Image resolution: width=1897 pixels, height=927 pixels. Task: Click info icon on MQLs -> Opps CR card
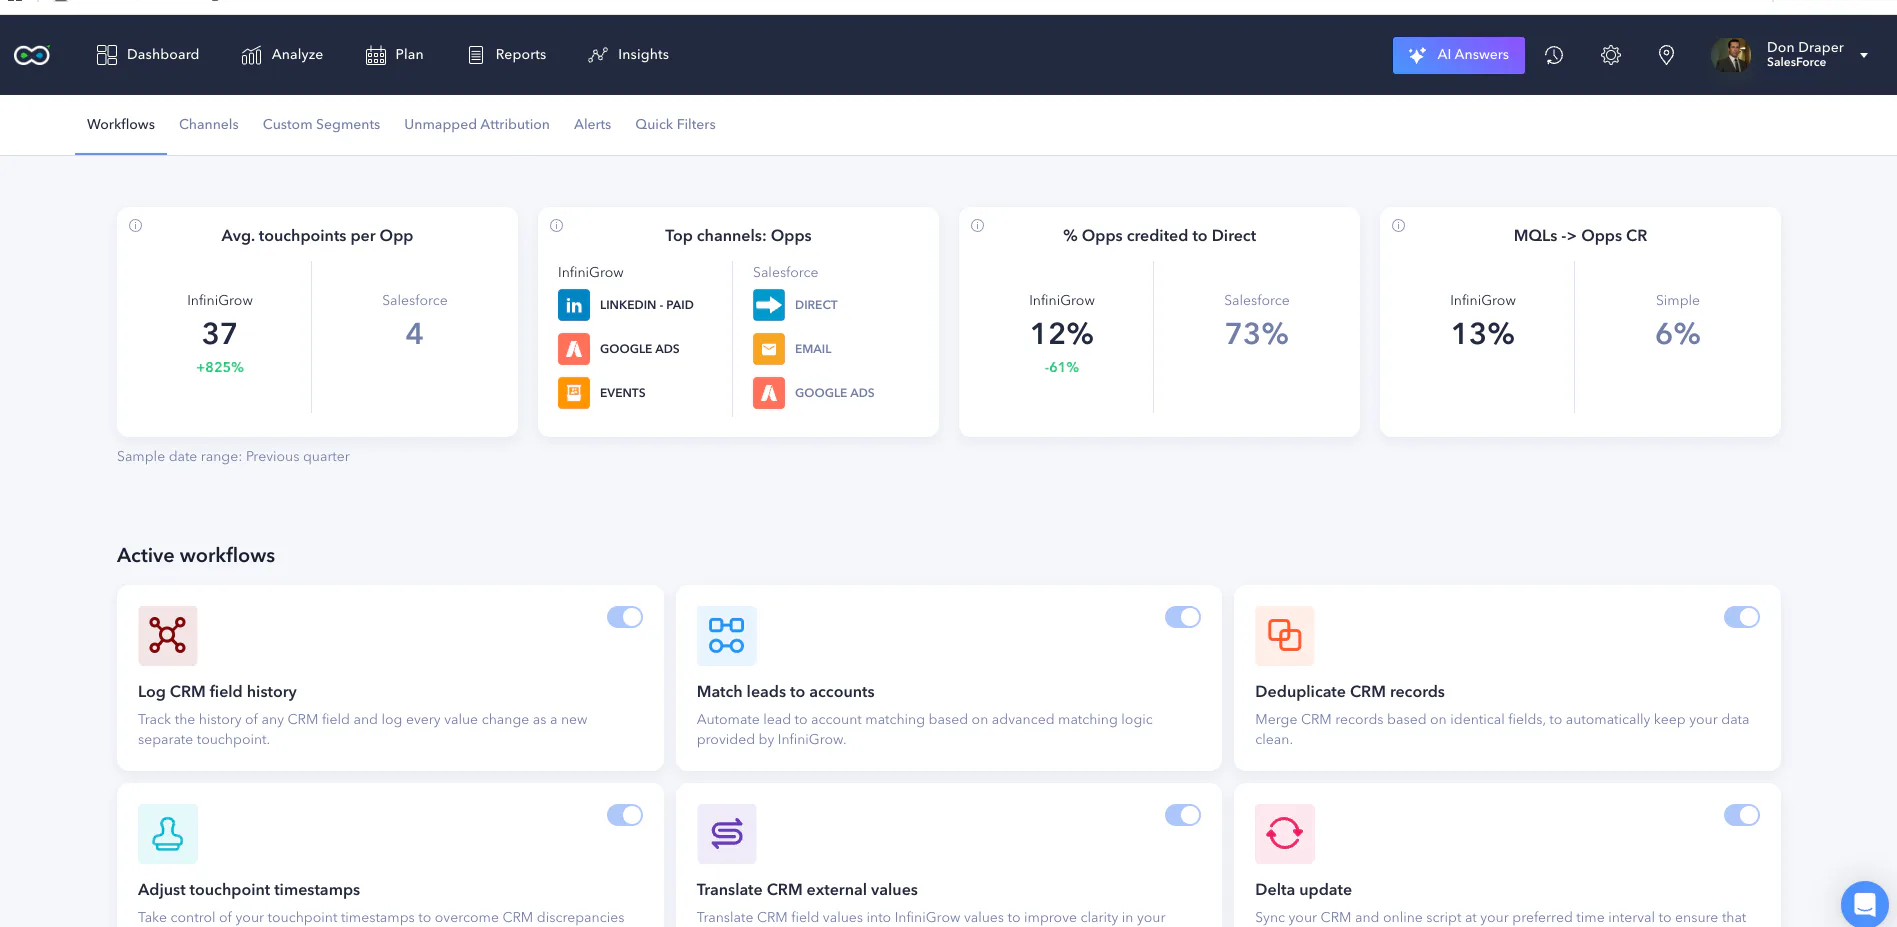1399,226
